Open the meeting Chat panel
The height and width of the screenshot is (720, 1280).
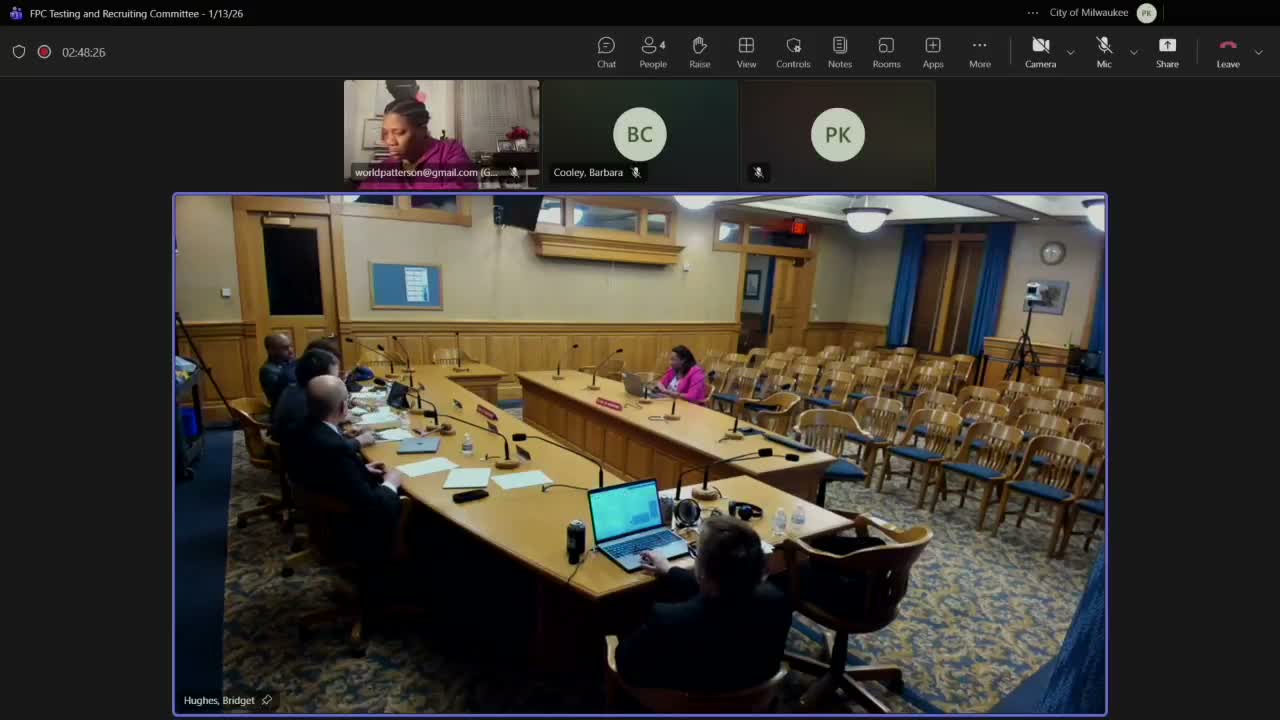(606, 51)
